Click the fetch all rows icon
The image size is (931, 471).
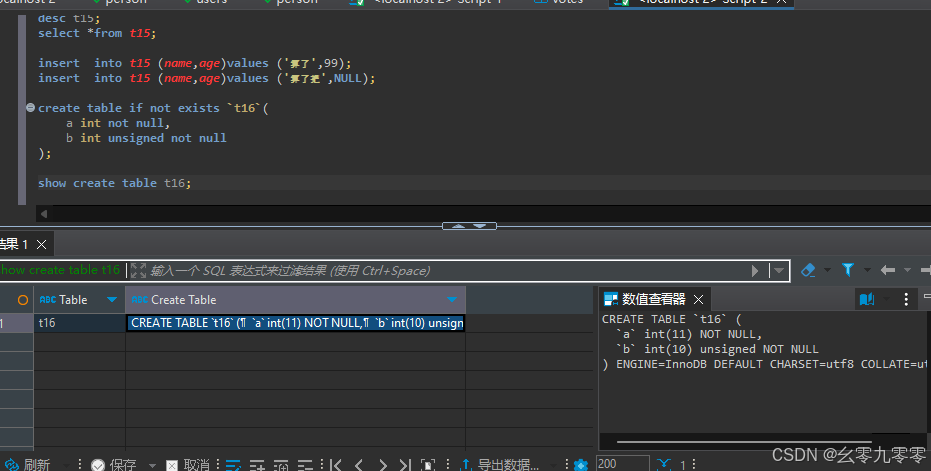(x=428, y=465)
